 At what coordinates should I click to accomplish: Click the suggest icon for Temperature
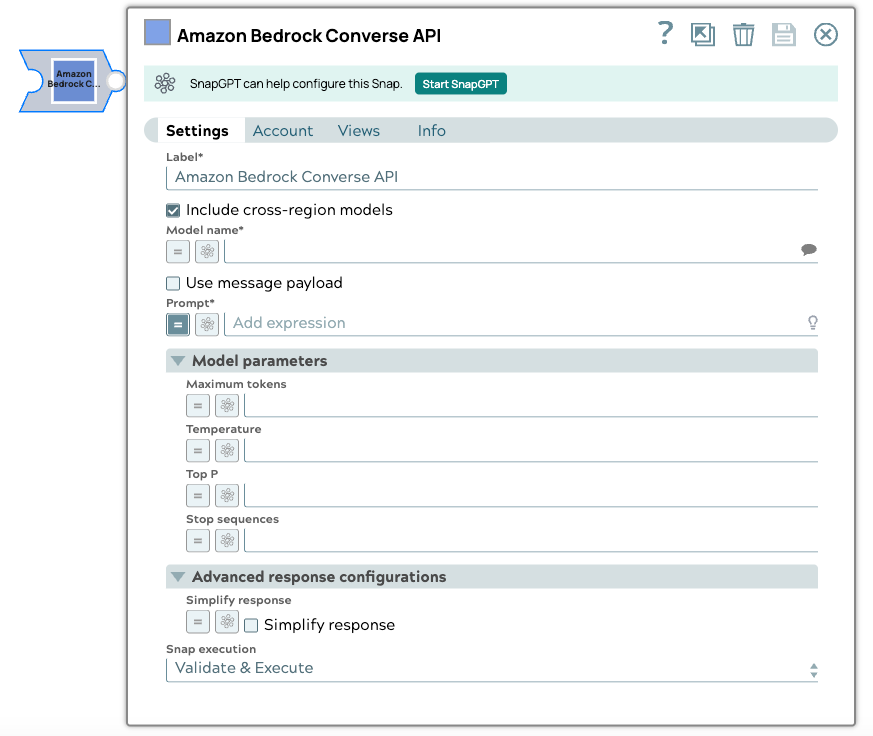pos(226,450)
